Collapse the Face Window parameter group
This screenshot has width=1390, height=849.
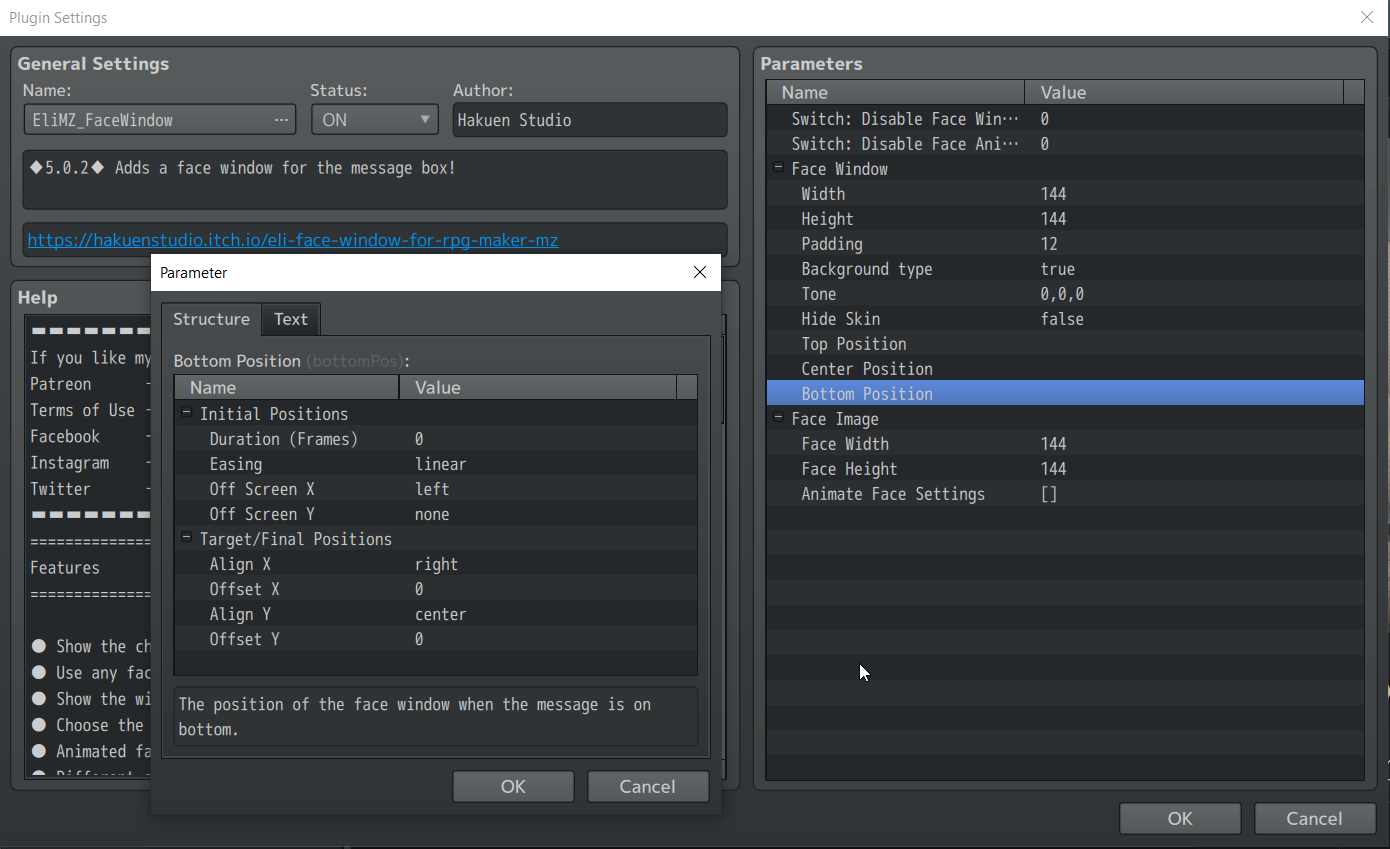point(778,168)
